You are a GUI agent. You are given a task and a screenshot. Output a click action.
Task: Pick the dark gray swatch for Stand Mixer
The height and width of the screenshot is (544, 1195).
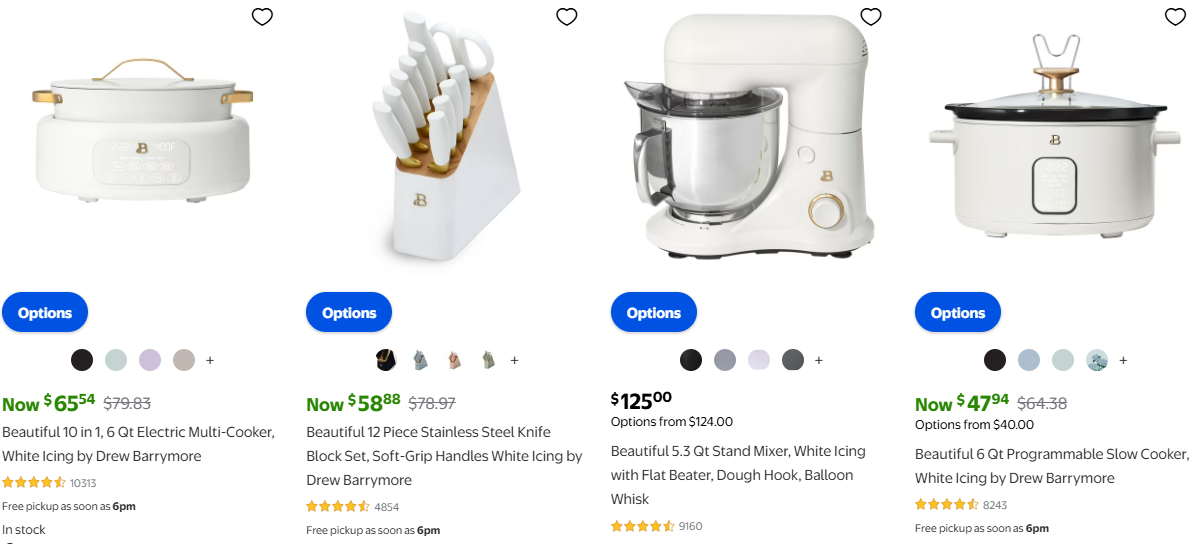click(793, 360)
